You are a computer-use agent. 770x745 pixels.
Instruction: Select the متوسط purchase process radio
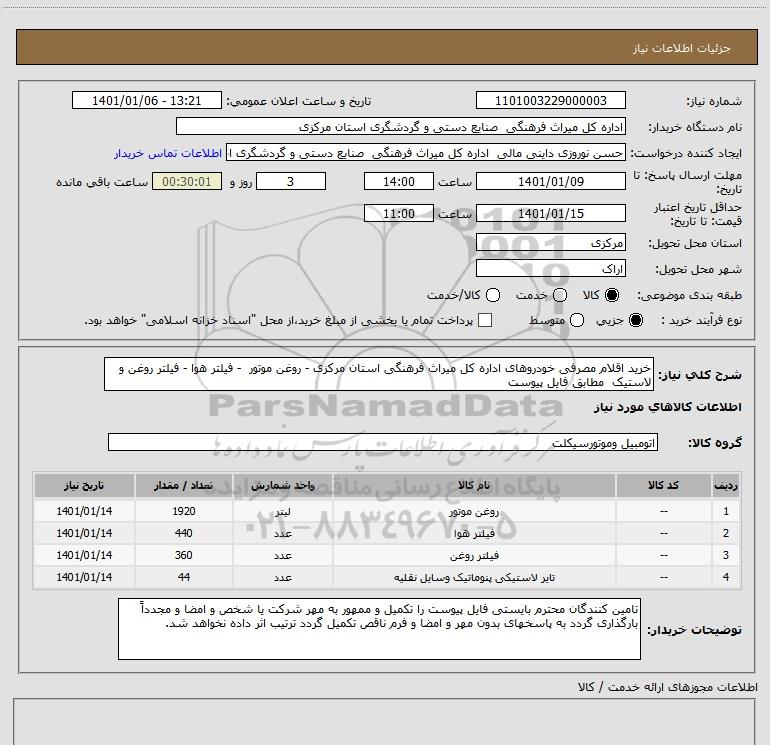tap(577, 320)
